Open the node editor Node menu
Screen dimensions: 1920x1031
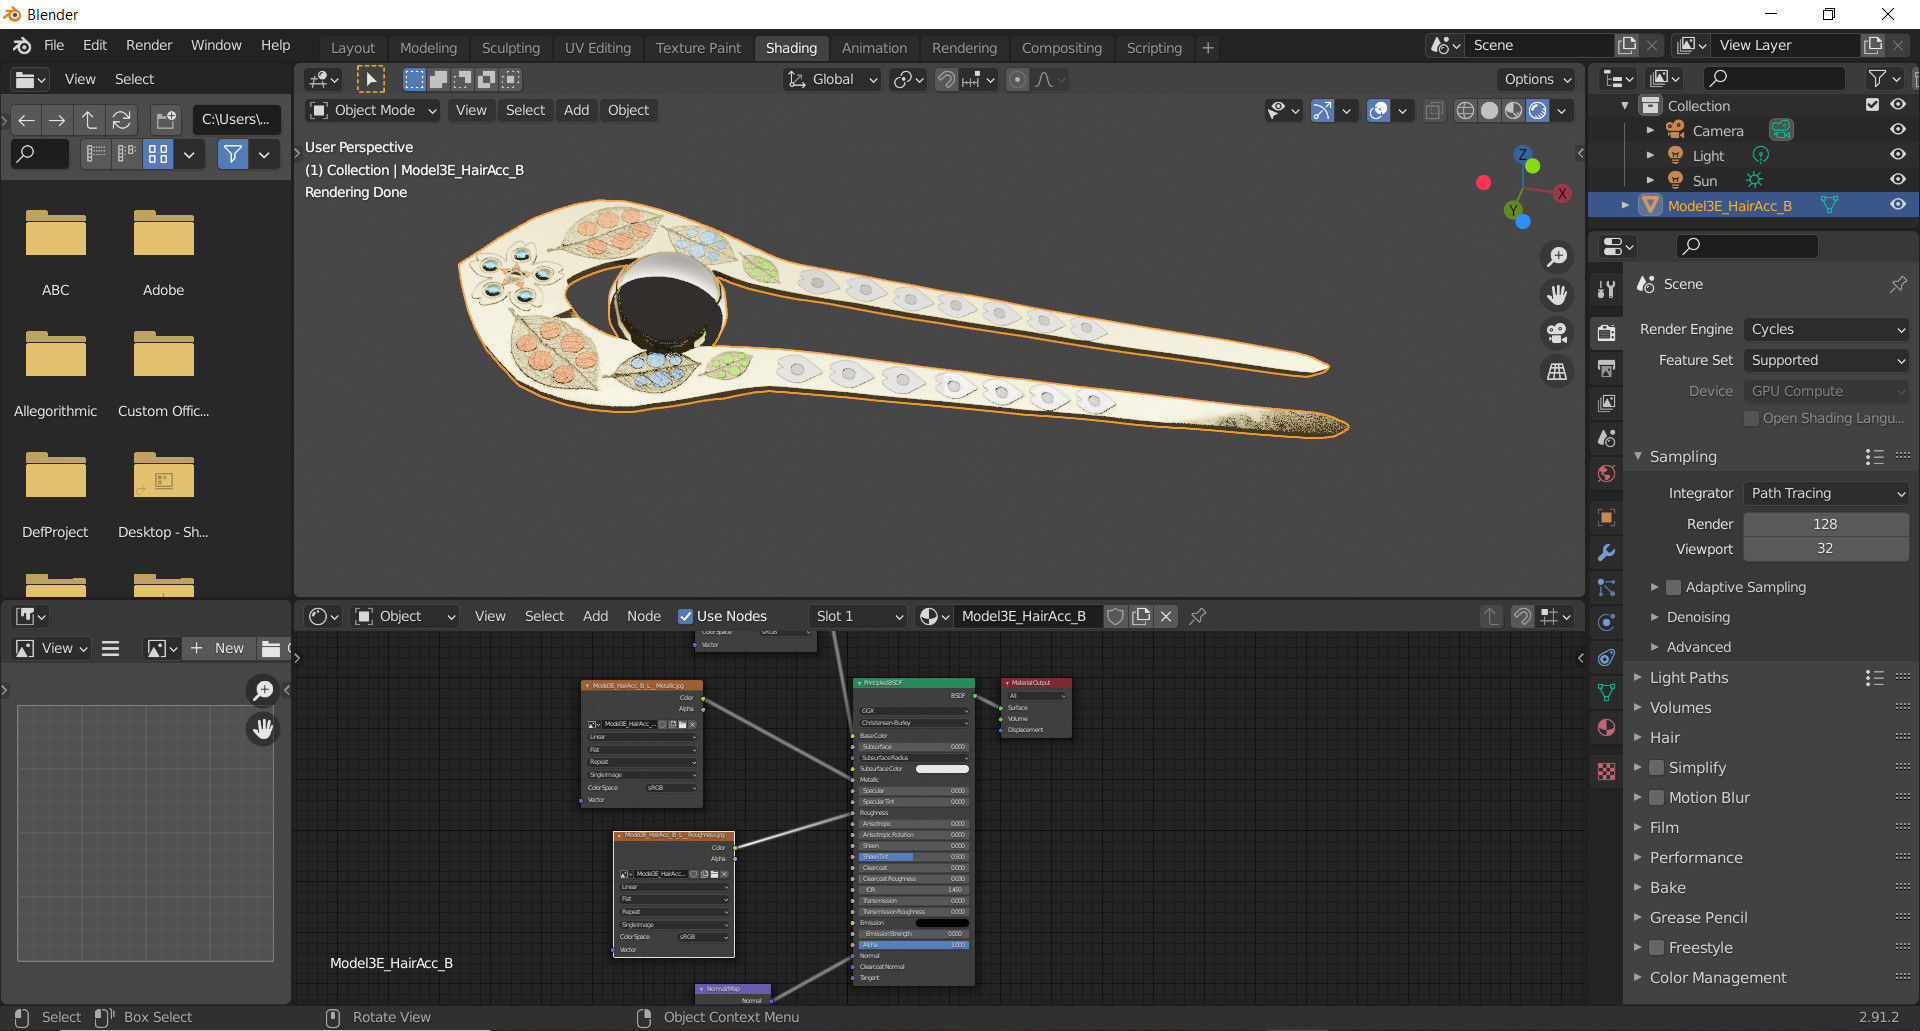(644, 616)
